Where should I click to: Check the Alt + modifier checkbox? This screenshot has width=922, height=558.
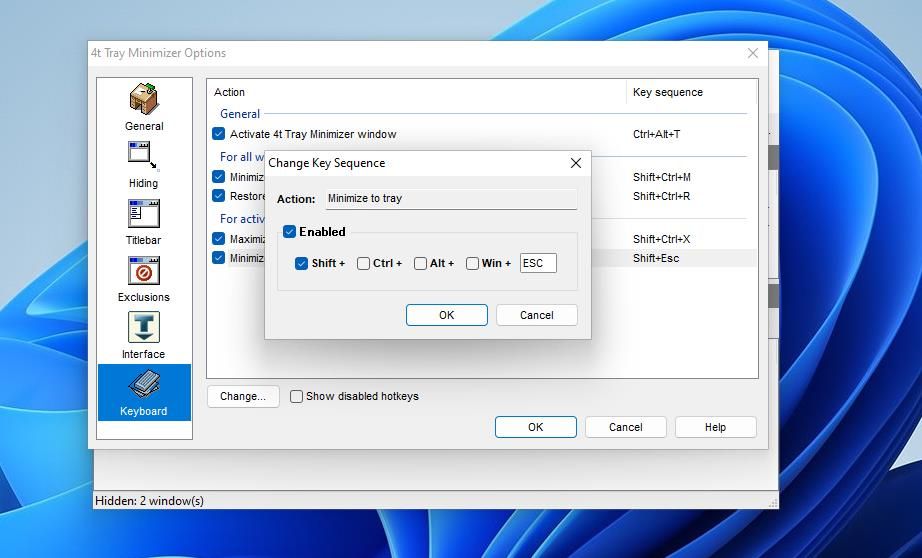click(421, 264)
